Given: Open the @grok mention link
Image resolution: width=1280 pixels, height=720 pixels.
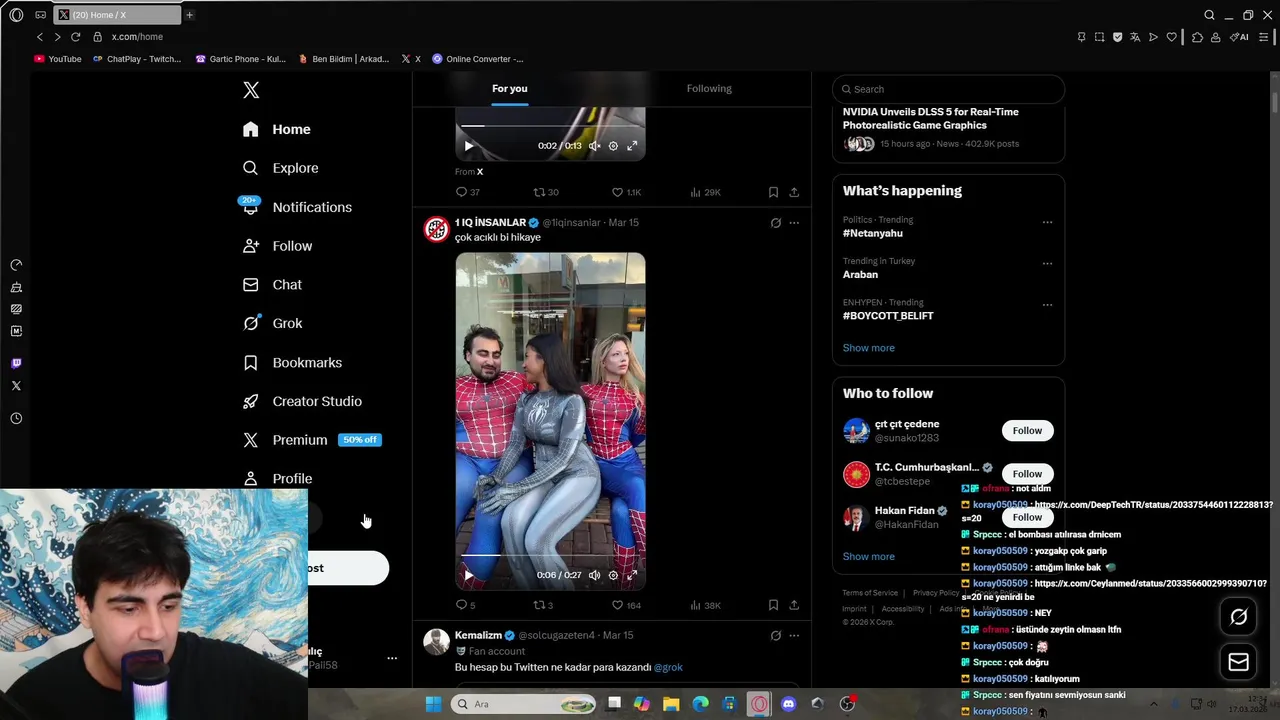Looking at the screenshot, I should (x=668, y=667).
